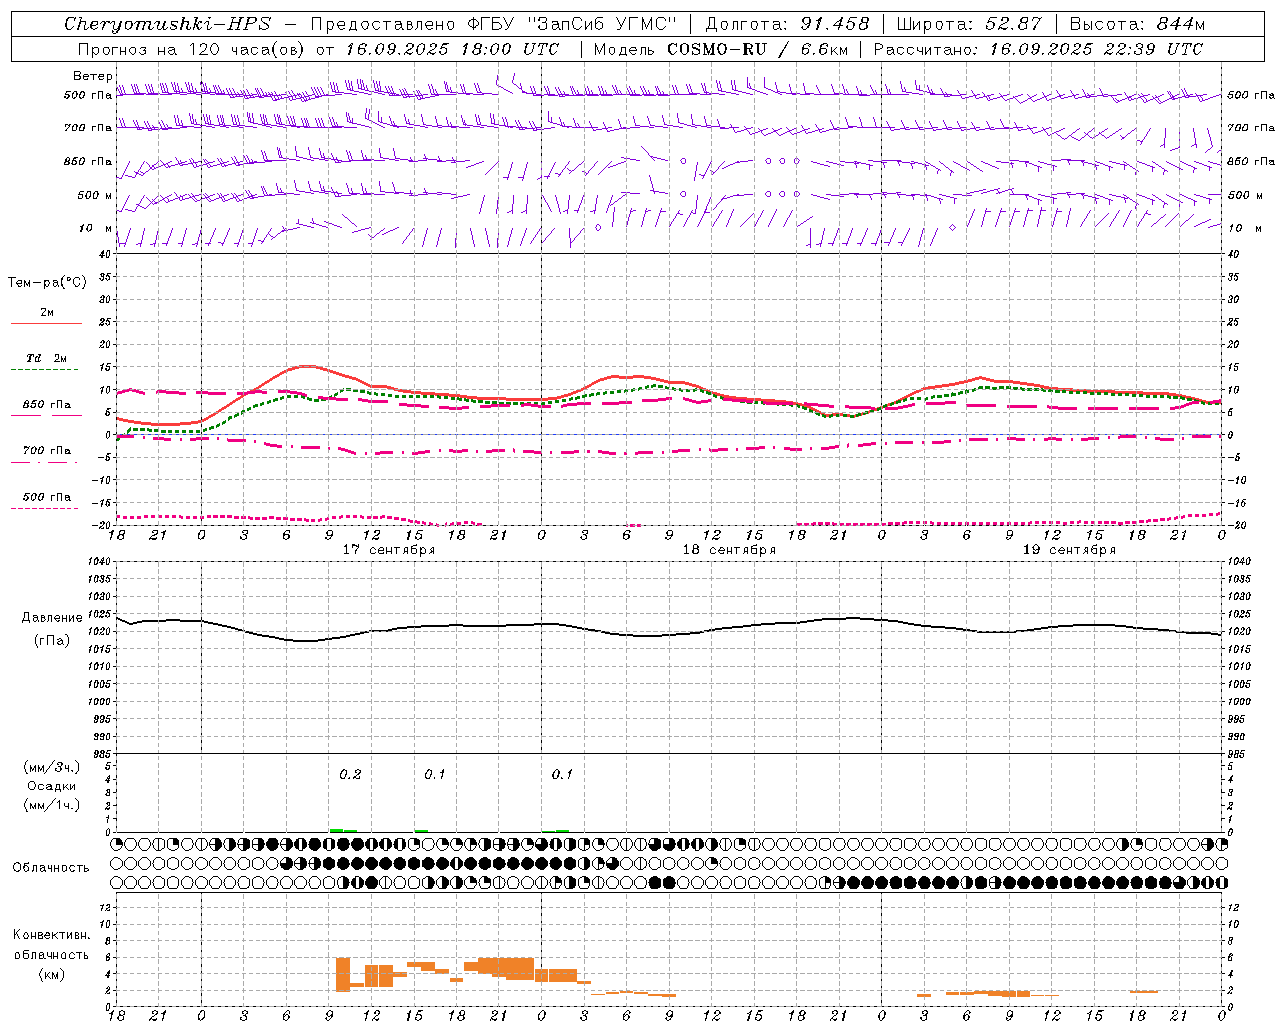
Task: Click the Давление pressure panel label
Action: point(52,618)
